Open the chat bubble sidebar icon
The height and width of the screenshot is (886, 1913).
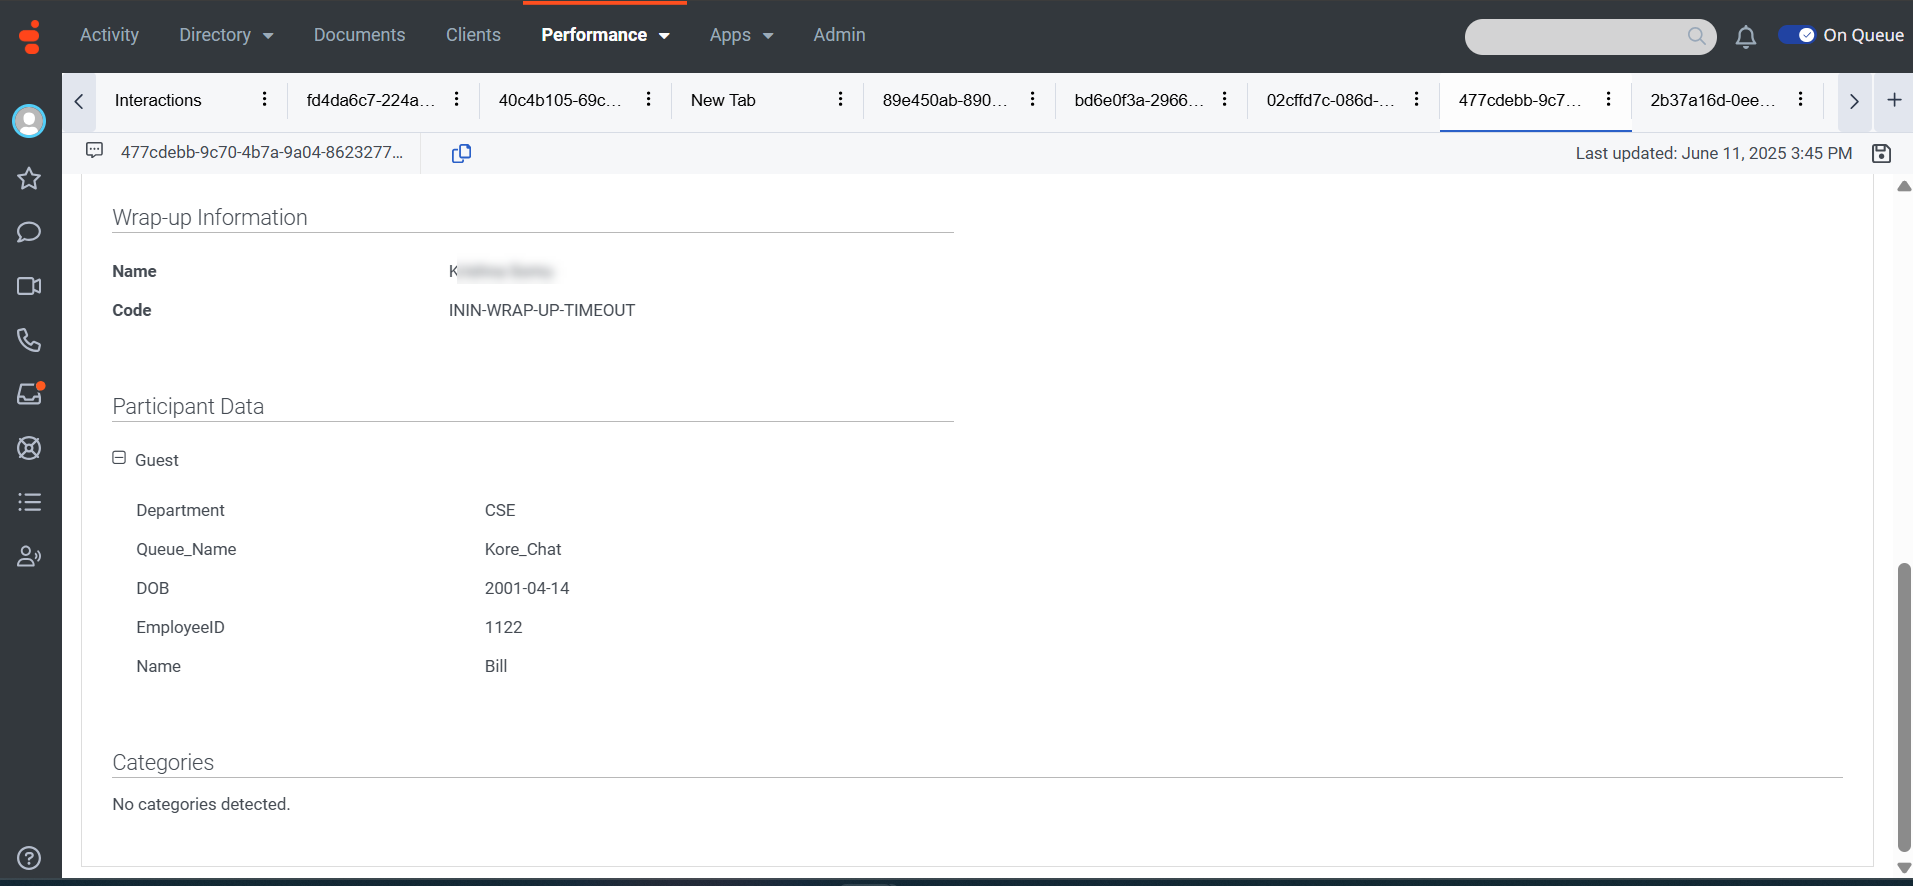click(x=29, y=232)
